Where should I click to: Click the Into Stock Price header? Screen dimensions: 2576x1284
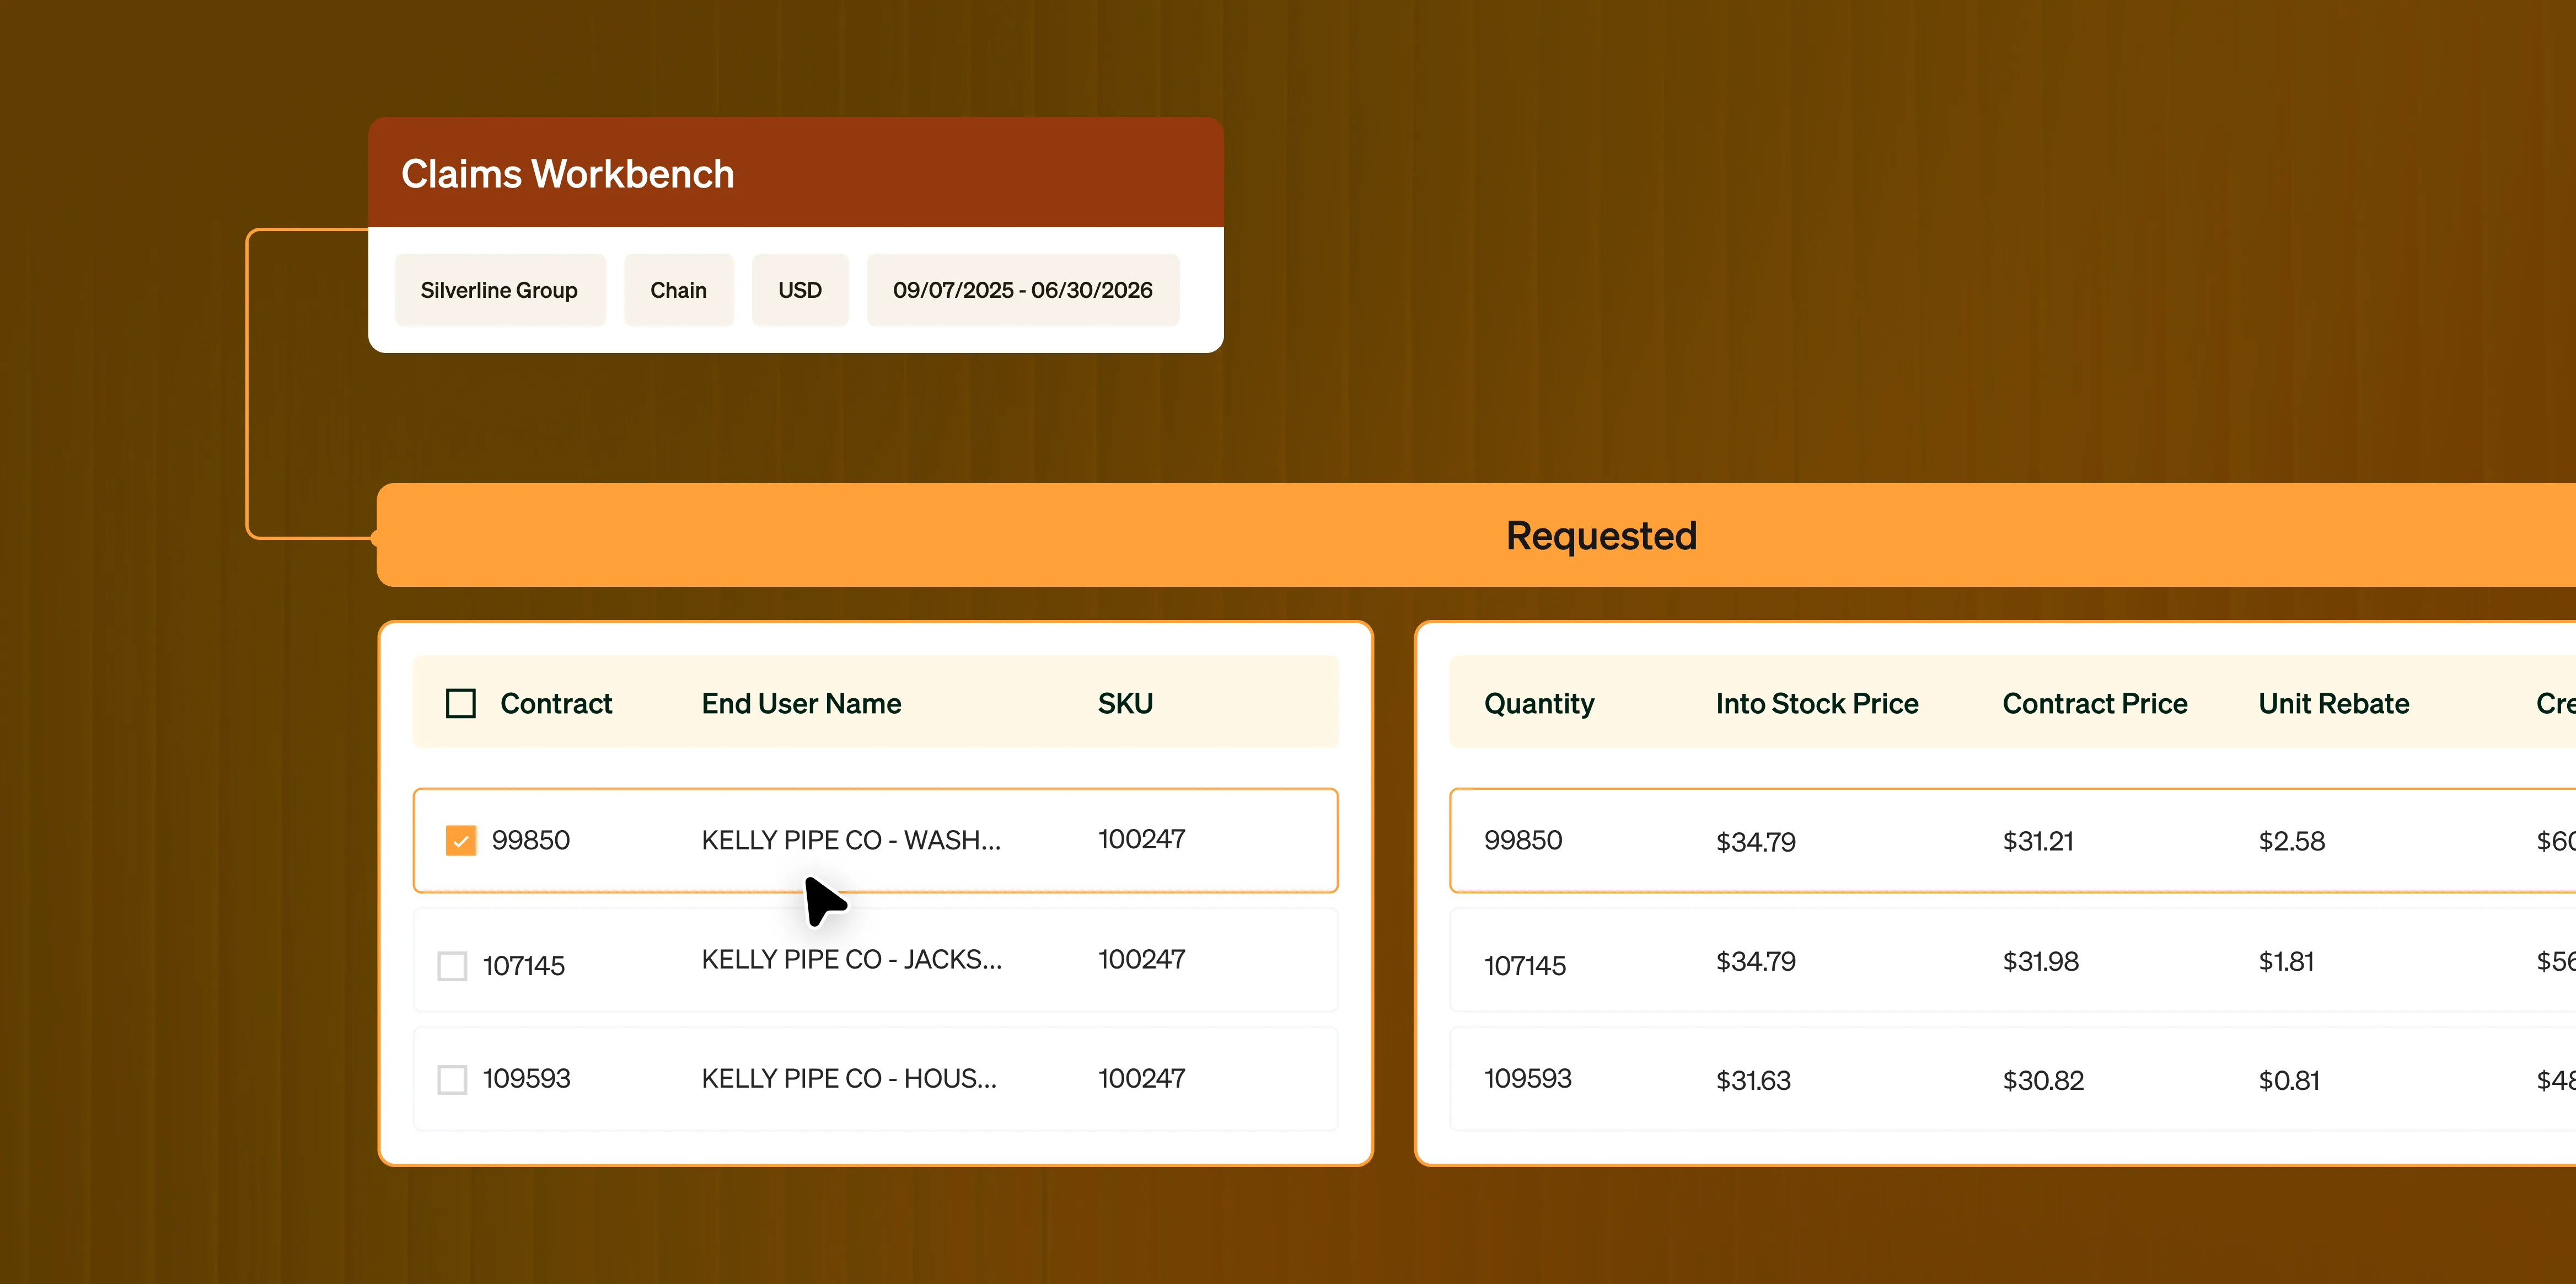tap(1816, 703)
